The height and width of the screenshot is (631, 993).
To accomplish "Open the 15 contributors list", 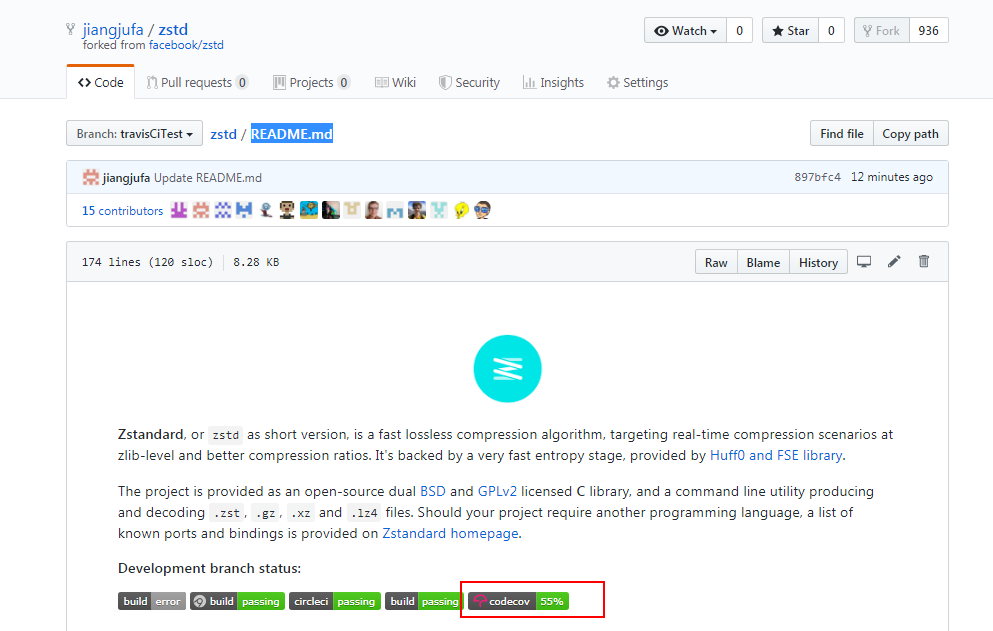I will pyautogui.click(x=122, y=211).
